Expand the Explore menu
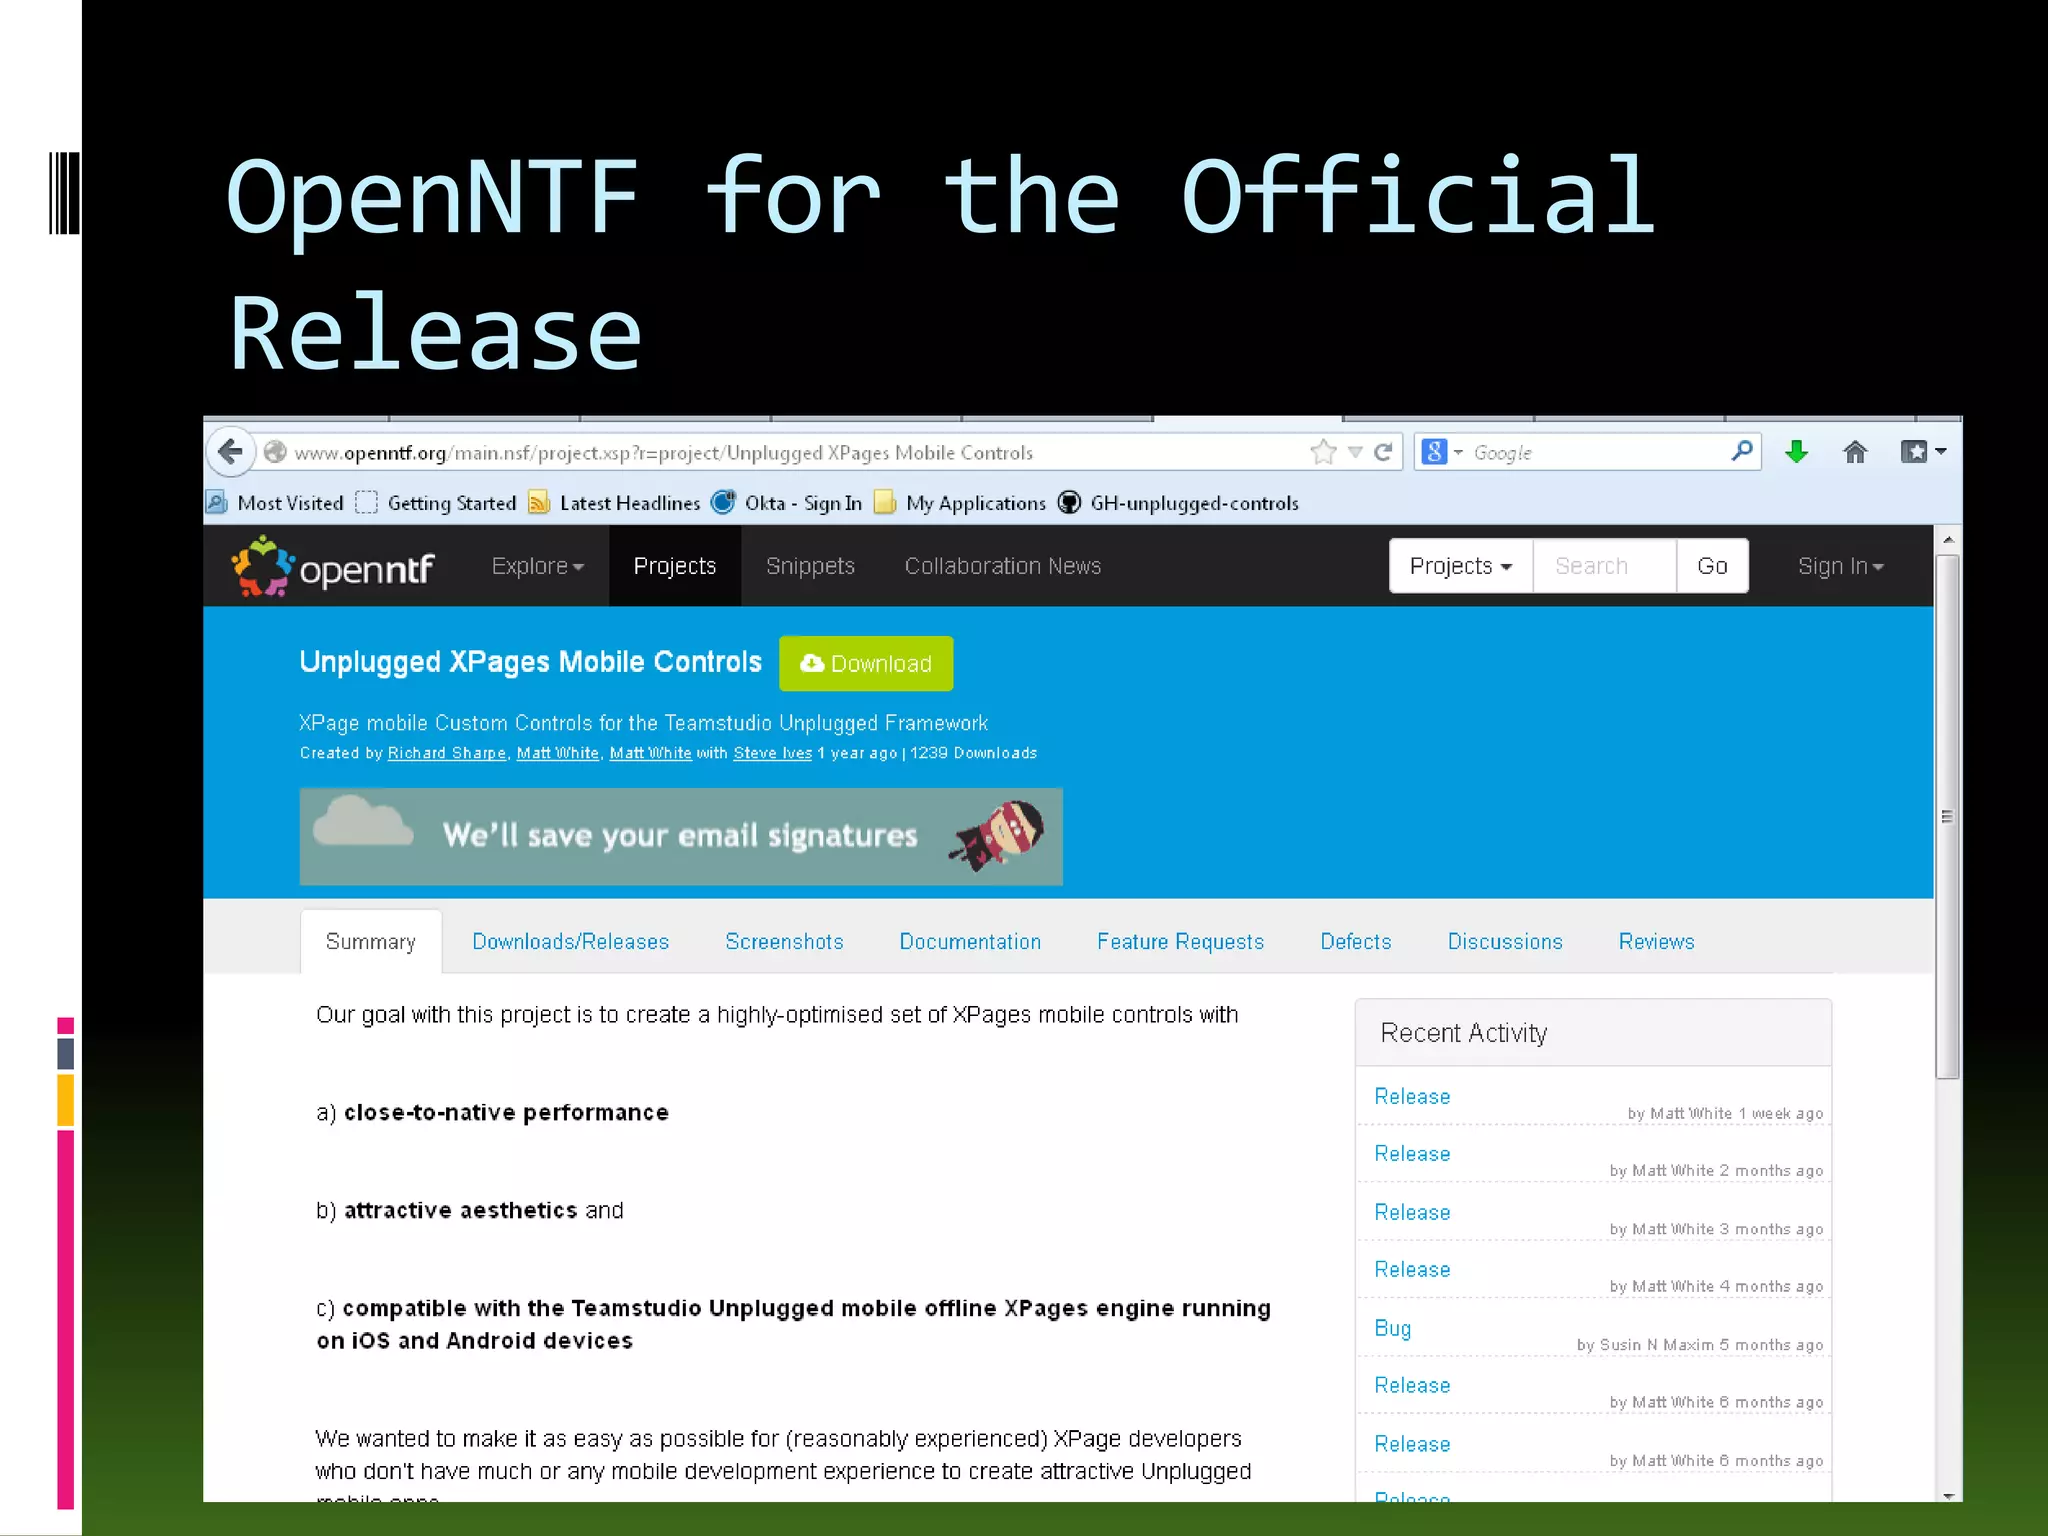 537,566
